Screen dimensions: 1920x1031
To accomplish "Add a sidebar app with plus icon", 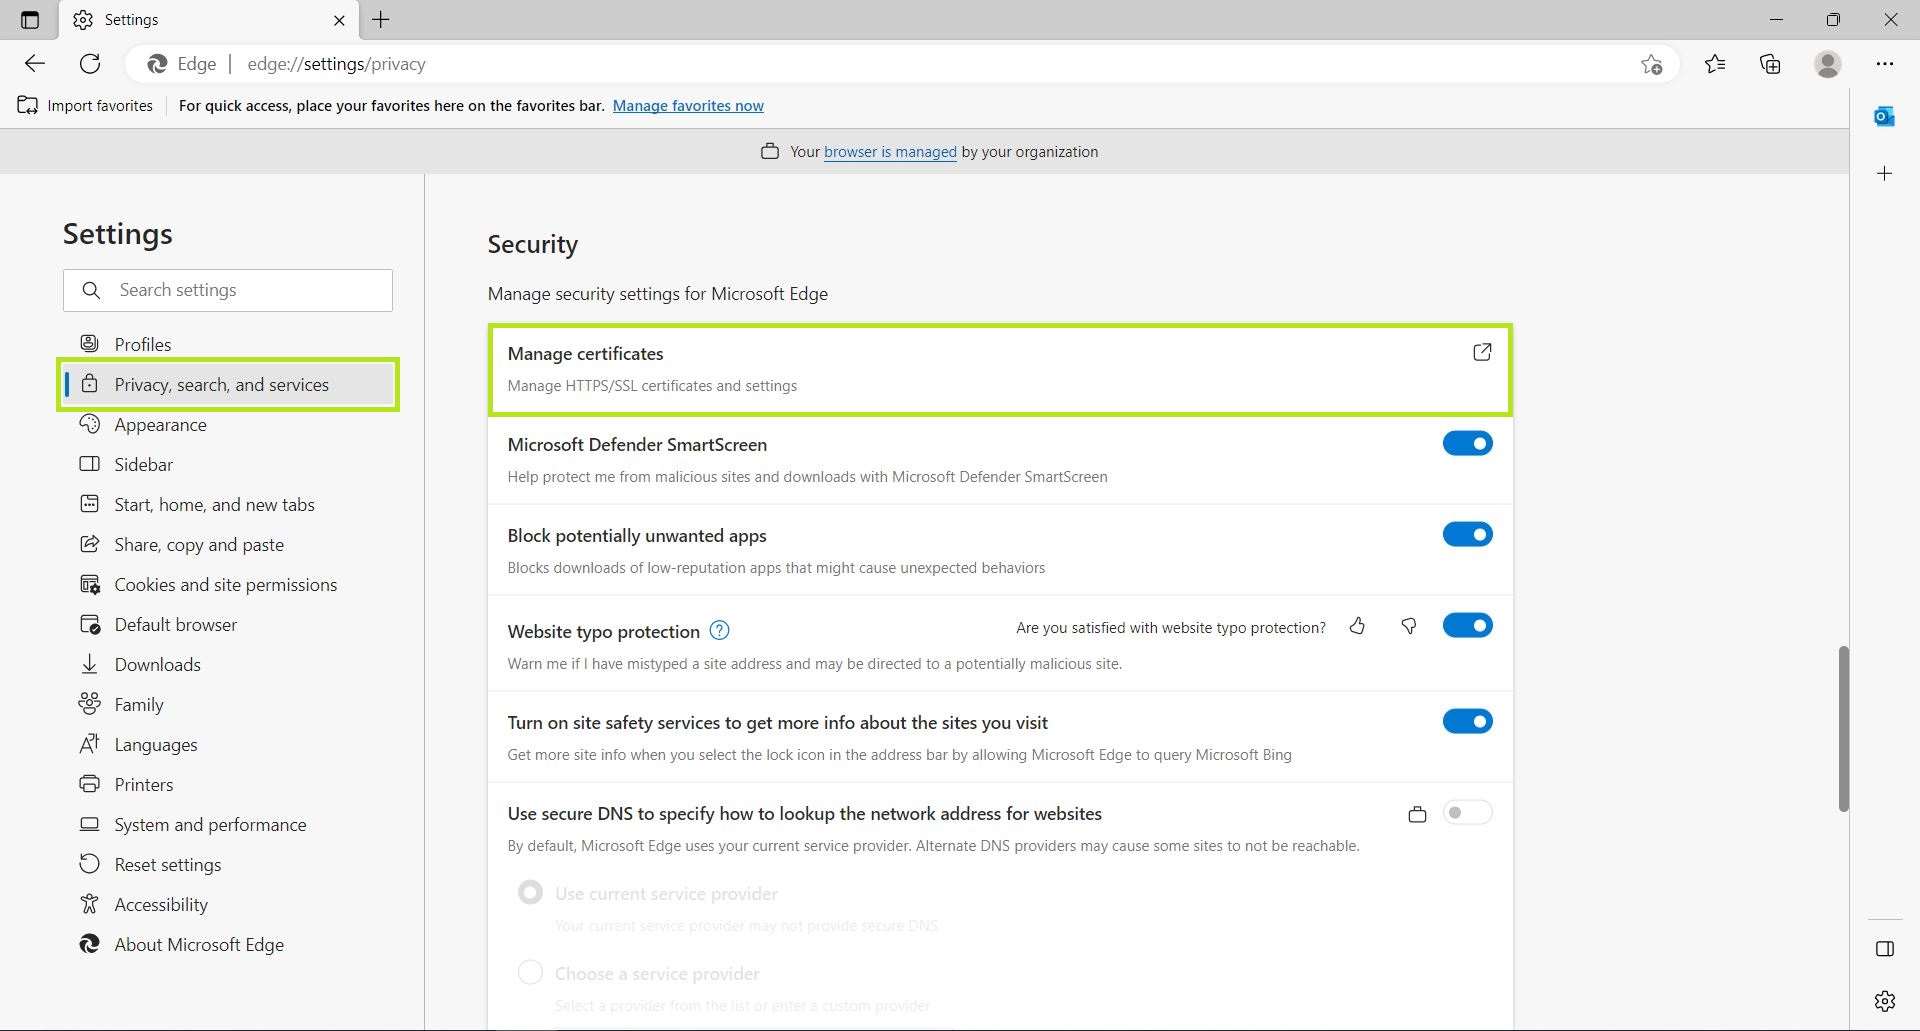I will (x=1885, y=174).
